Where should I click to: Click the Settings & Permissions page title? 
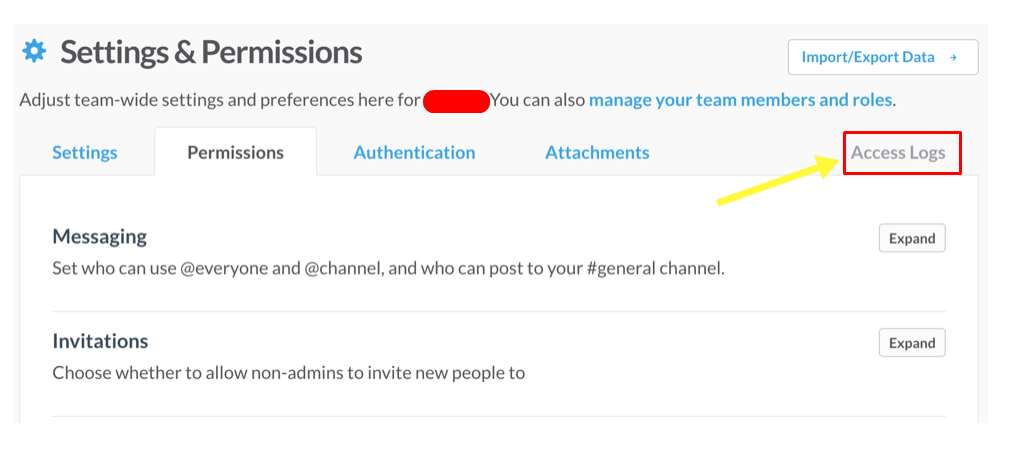211,52
